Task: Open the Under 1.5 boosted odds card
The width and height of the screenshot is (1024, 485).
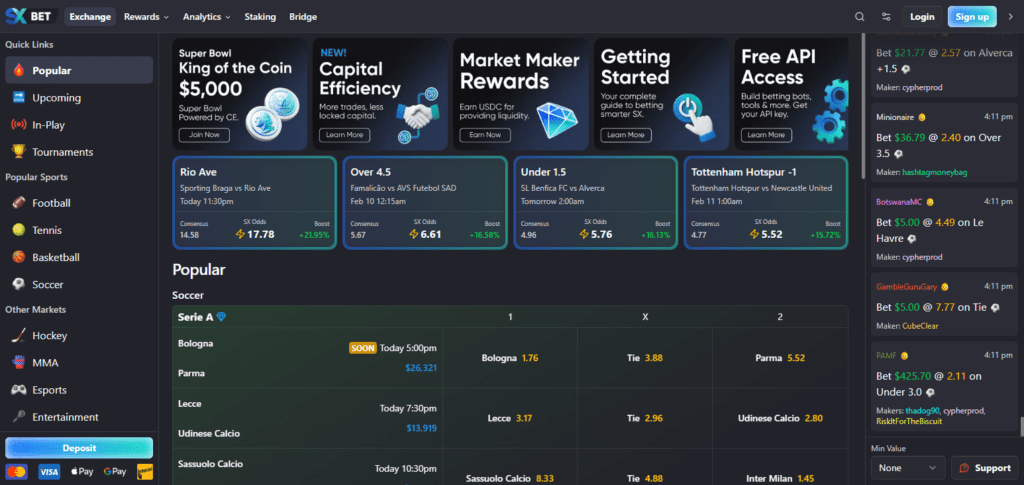Action: [596, 203]
